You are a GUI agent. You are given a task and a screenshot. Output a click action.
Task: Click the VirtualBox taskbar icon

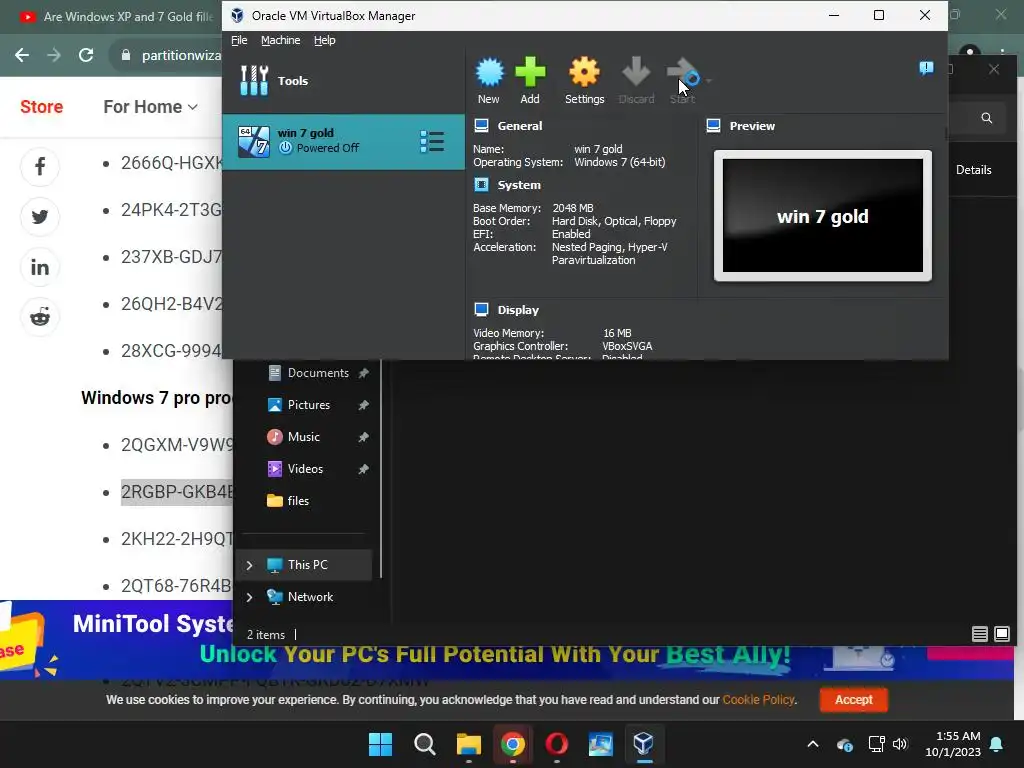(x=644, y=744)
